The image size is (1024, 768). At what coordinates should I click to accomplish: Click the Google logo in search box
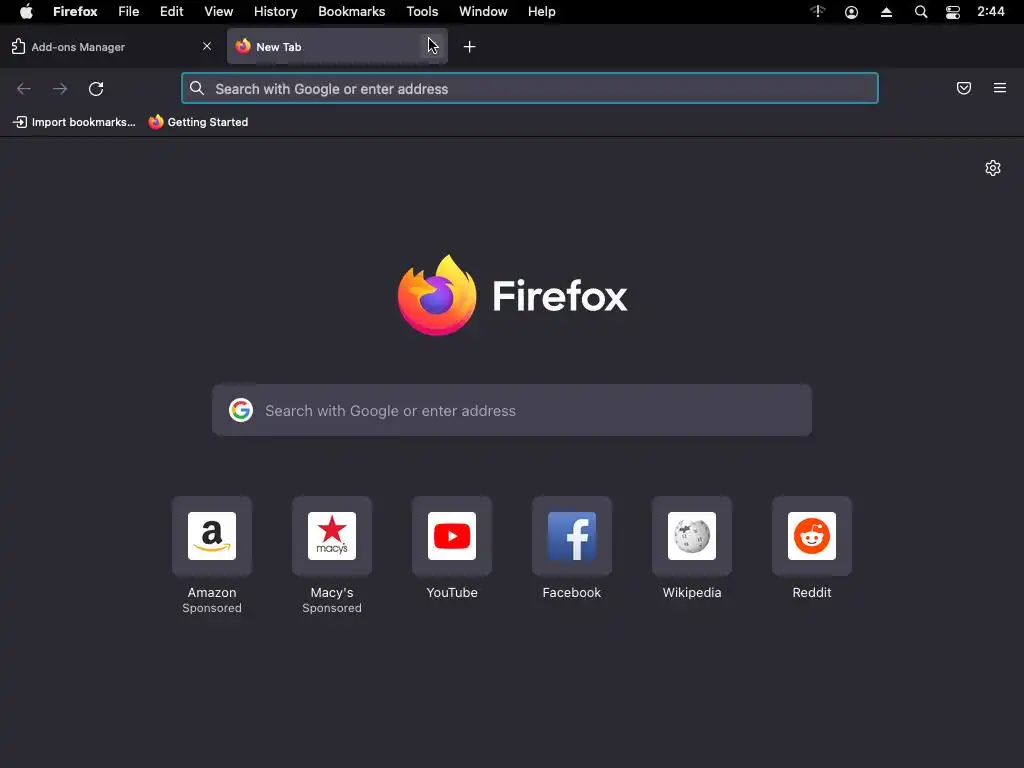click(x=241, y=410)
